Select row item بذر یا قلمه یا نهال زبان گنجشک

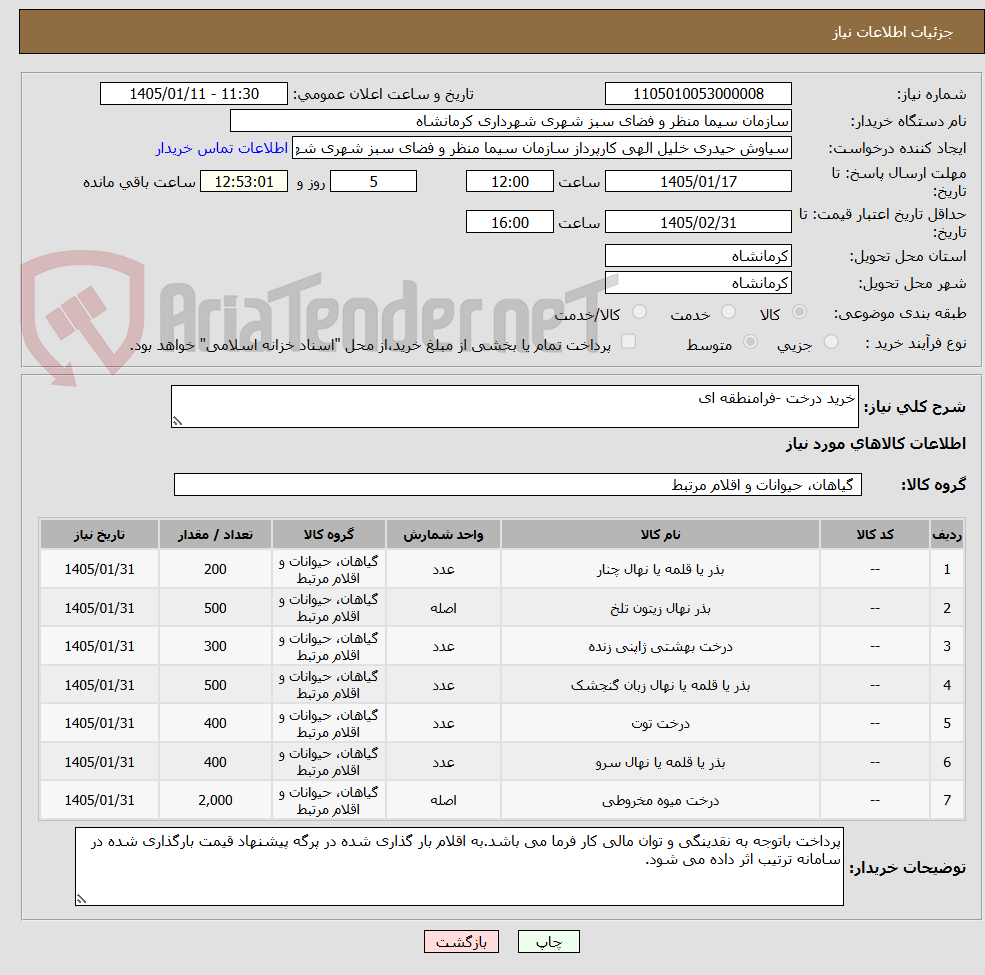pos(660,685)
